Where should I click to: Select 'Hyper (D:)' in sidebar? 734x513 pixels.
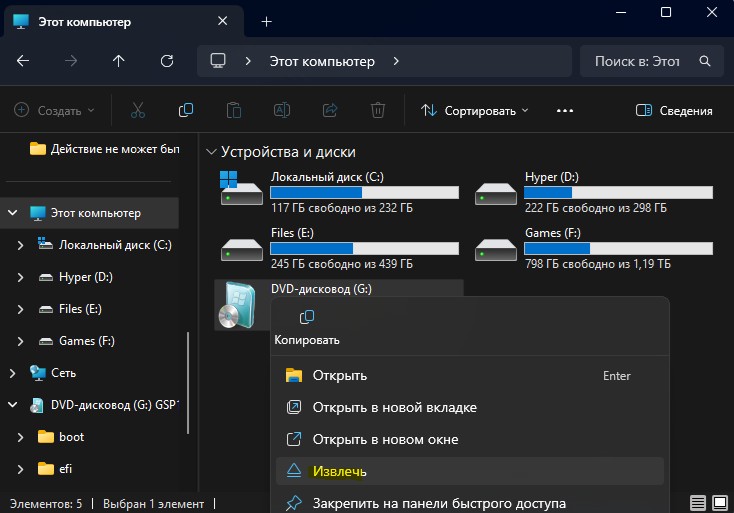(x=86, y=277)
